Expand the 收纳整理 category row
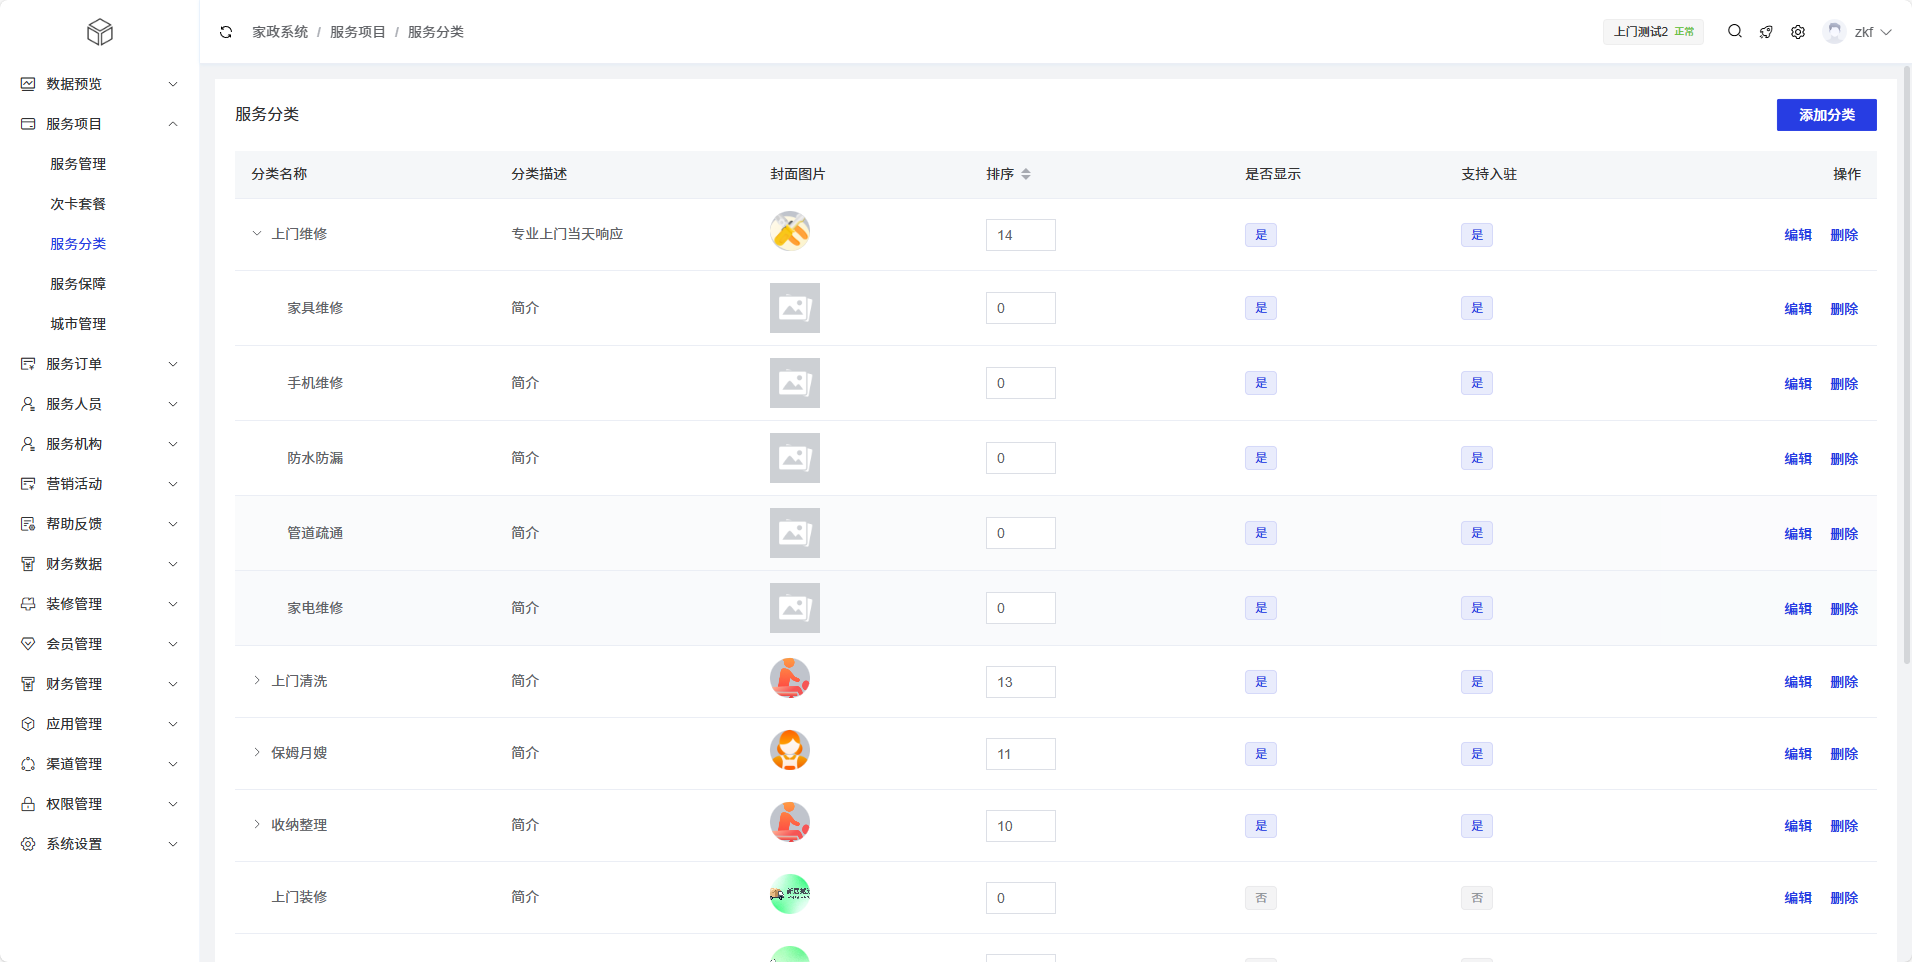 [x=257, y=825]
